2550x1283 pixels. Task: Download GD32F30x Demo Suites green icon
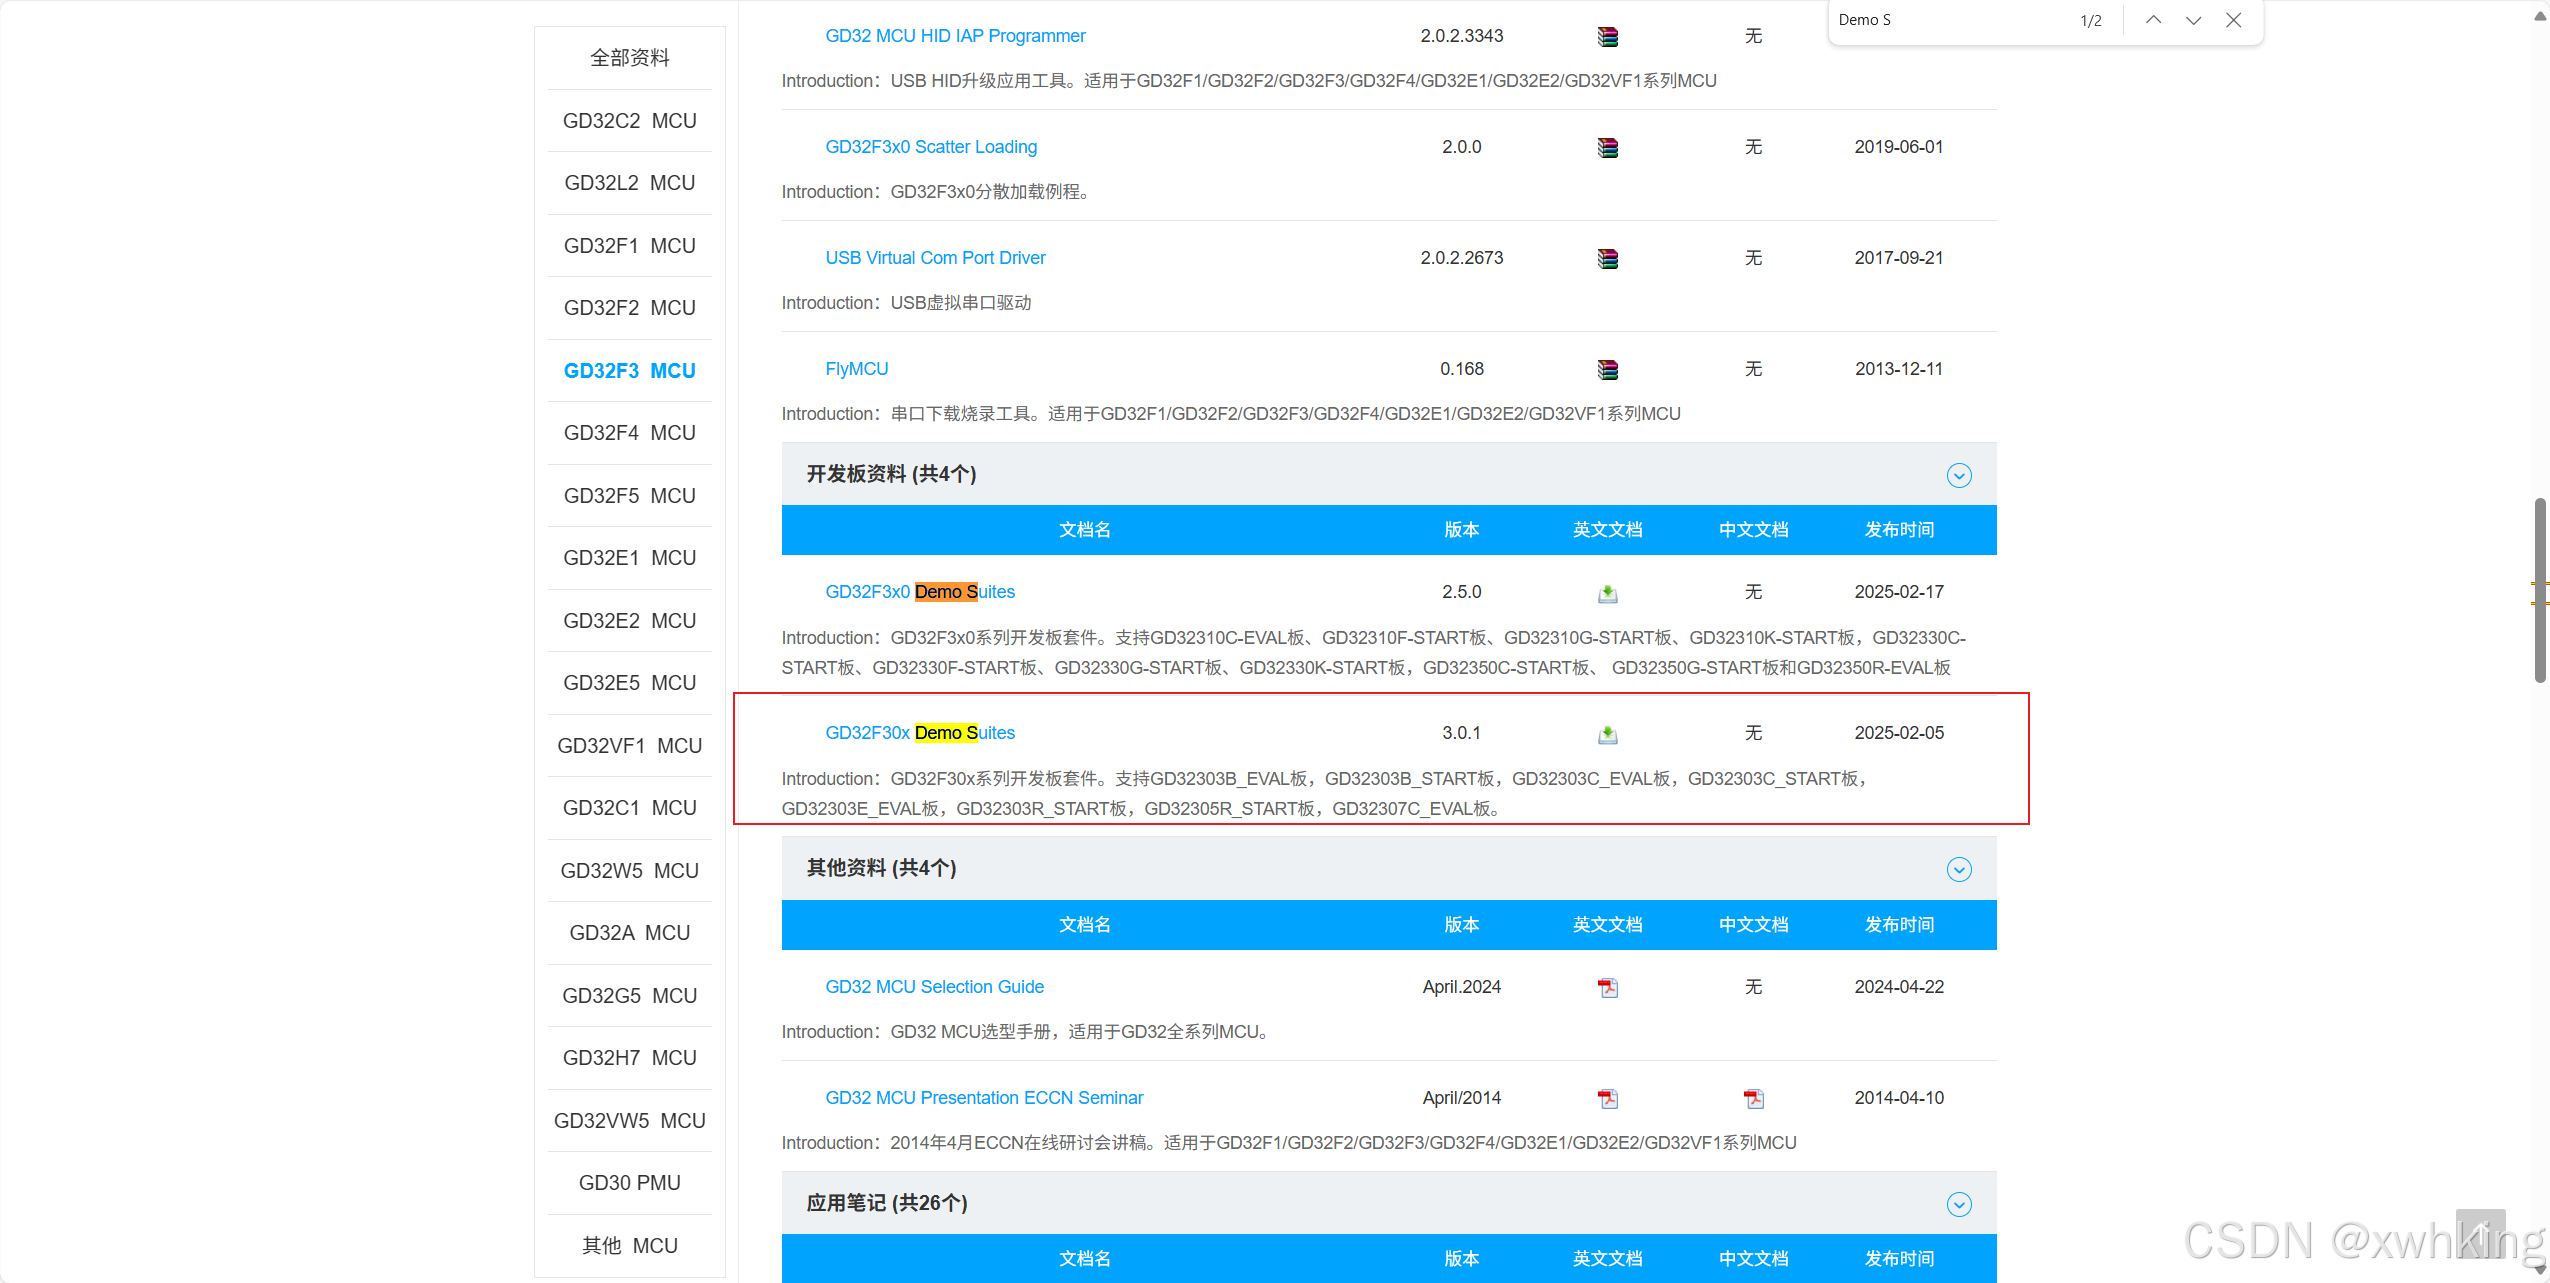(x=1607, y=735)
